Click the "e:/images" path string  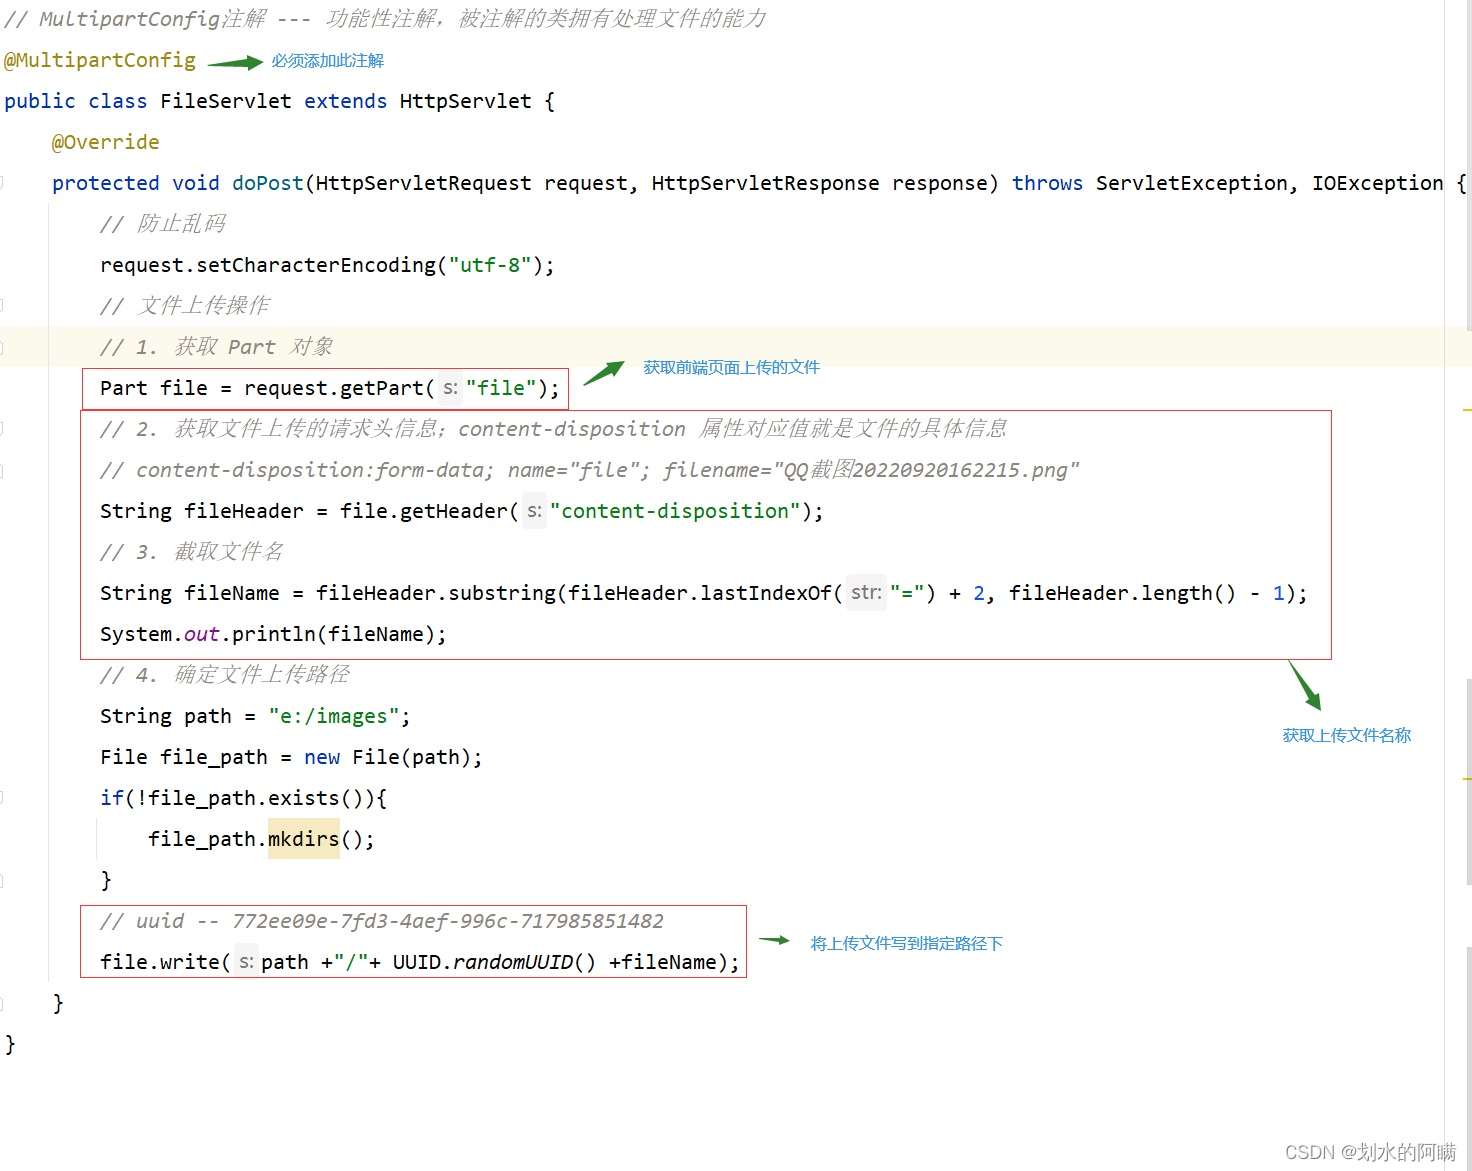(334, 716)
